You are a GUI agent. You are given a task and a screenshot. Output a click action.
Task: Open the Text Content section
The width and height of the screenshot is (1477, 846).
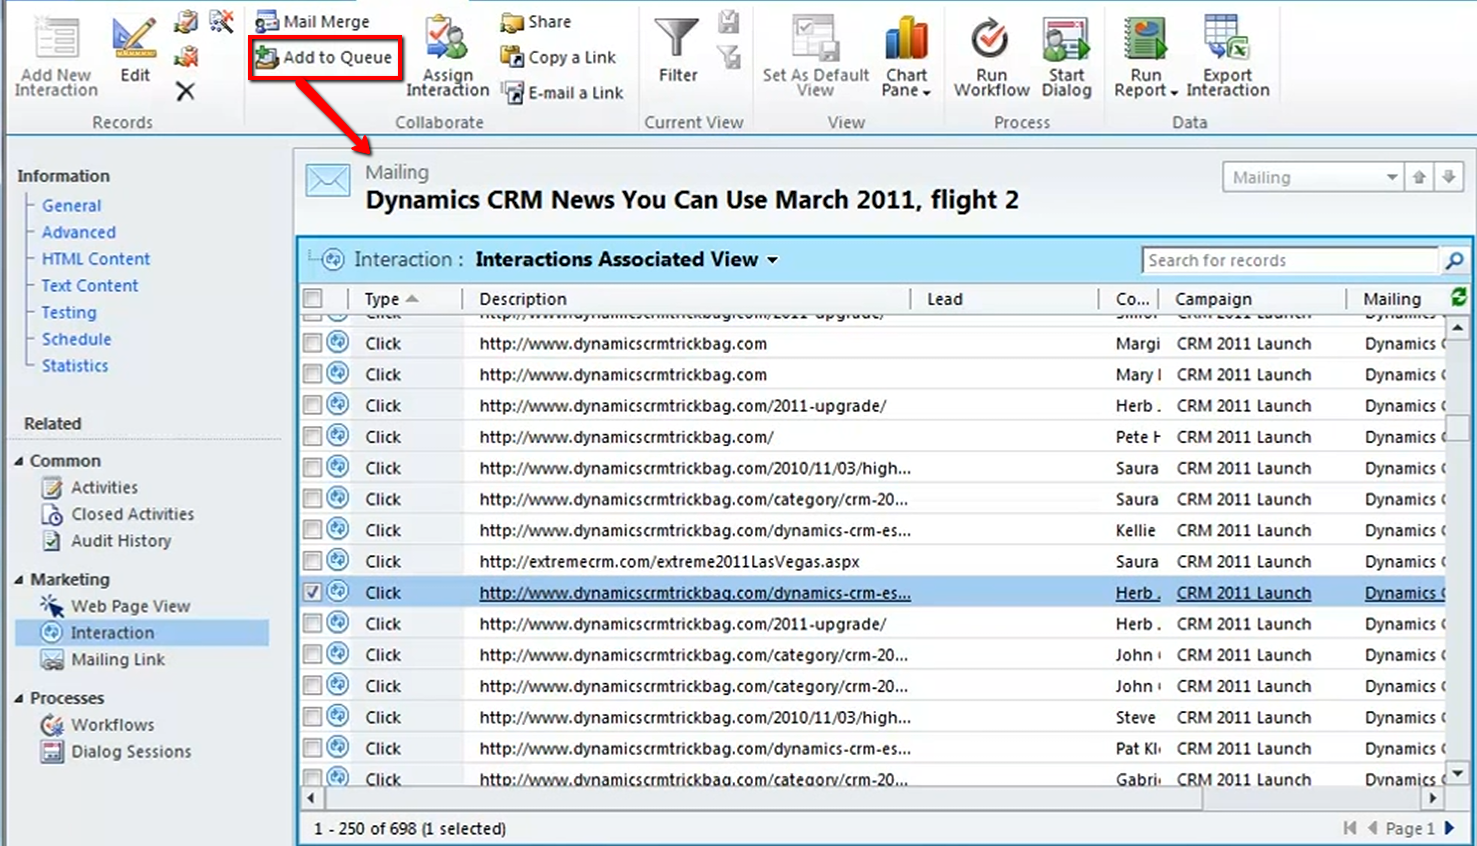tap(90, 286)
